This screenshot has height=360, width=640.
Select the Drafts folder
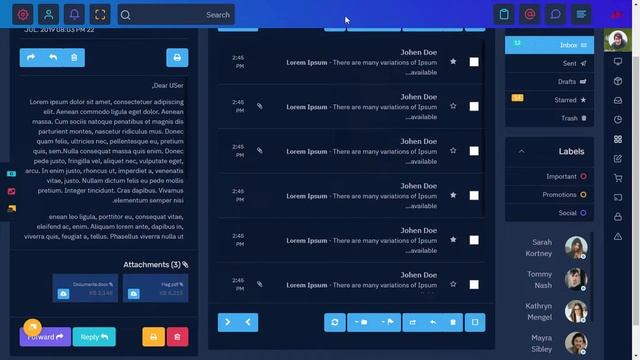pos(549,82)
